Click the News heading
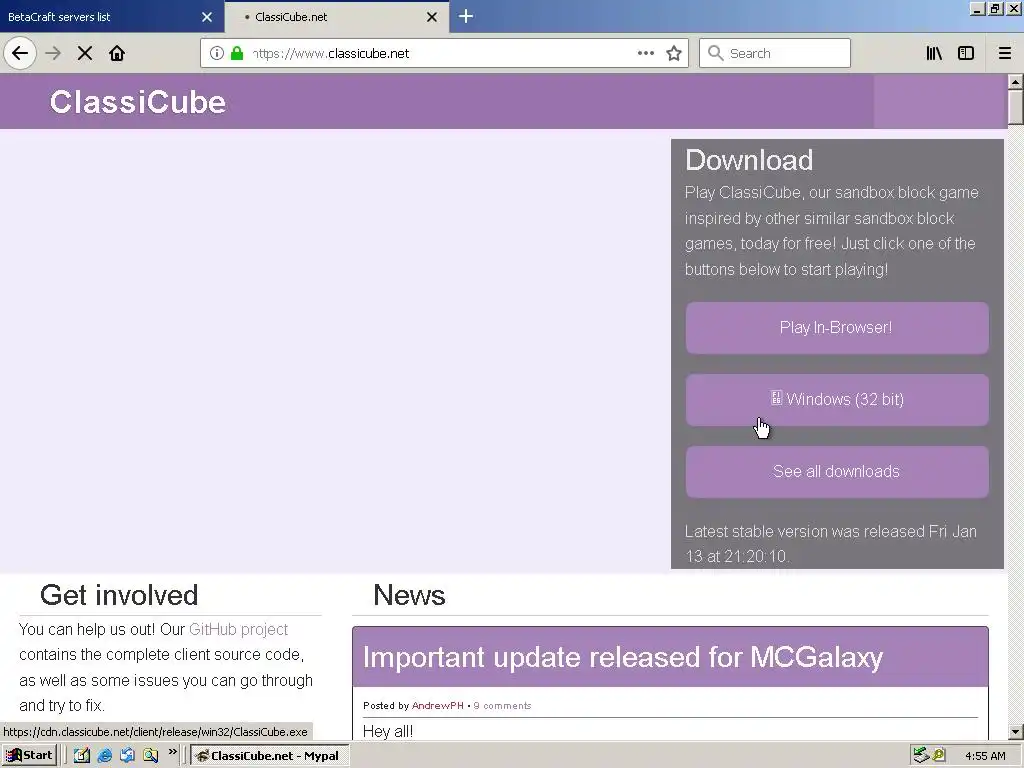This screenshot has height=768, width=1024. tap(409, 595)
